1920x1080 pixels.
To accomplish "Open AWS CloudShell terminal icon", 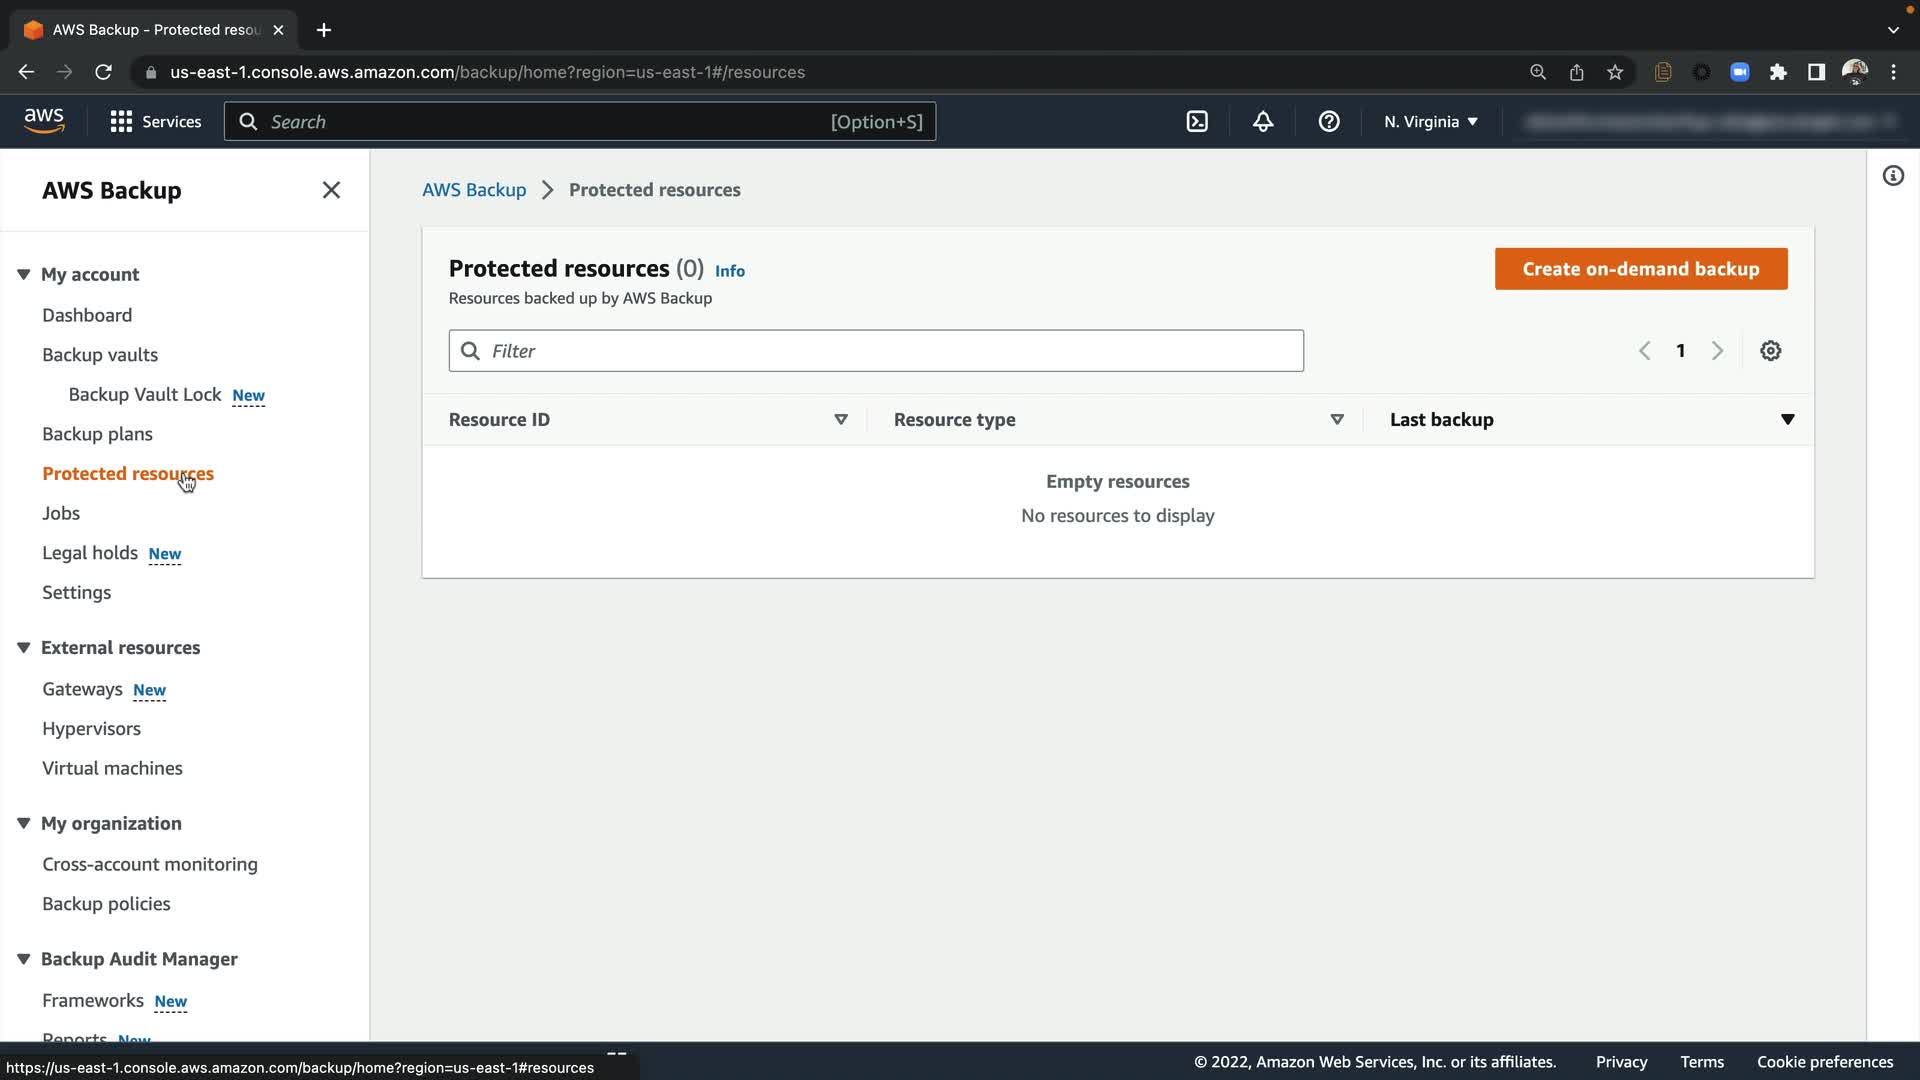I will (x=1197, y=122).
